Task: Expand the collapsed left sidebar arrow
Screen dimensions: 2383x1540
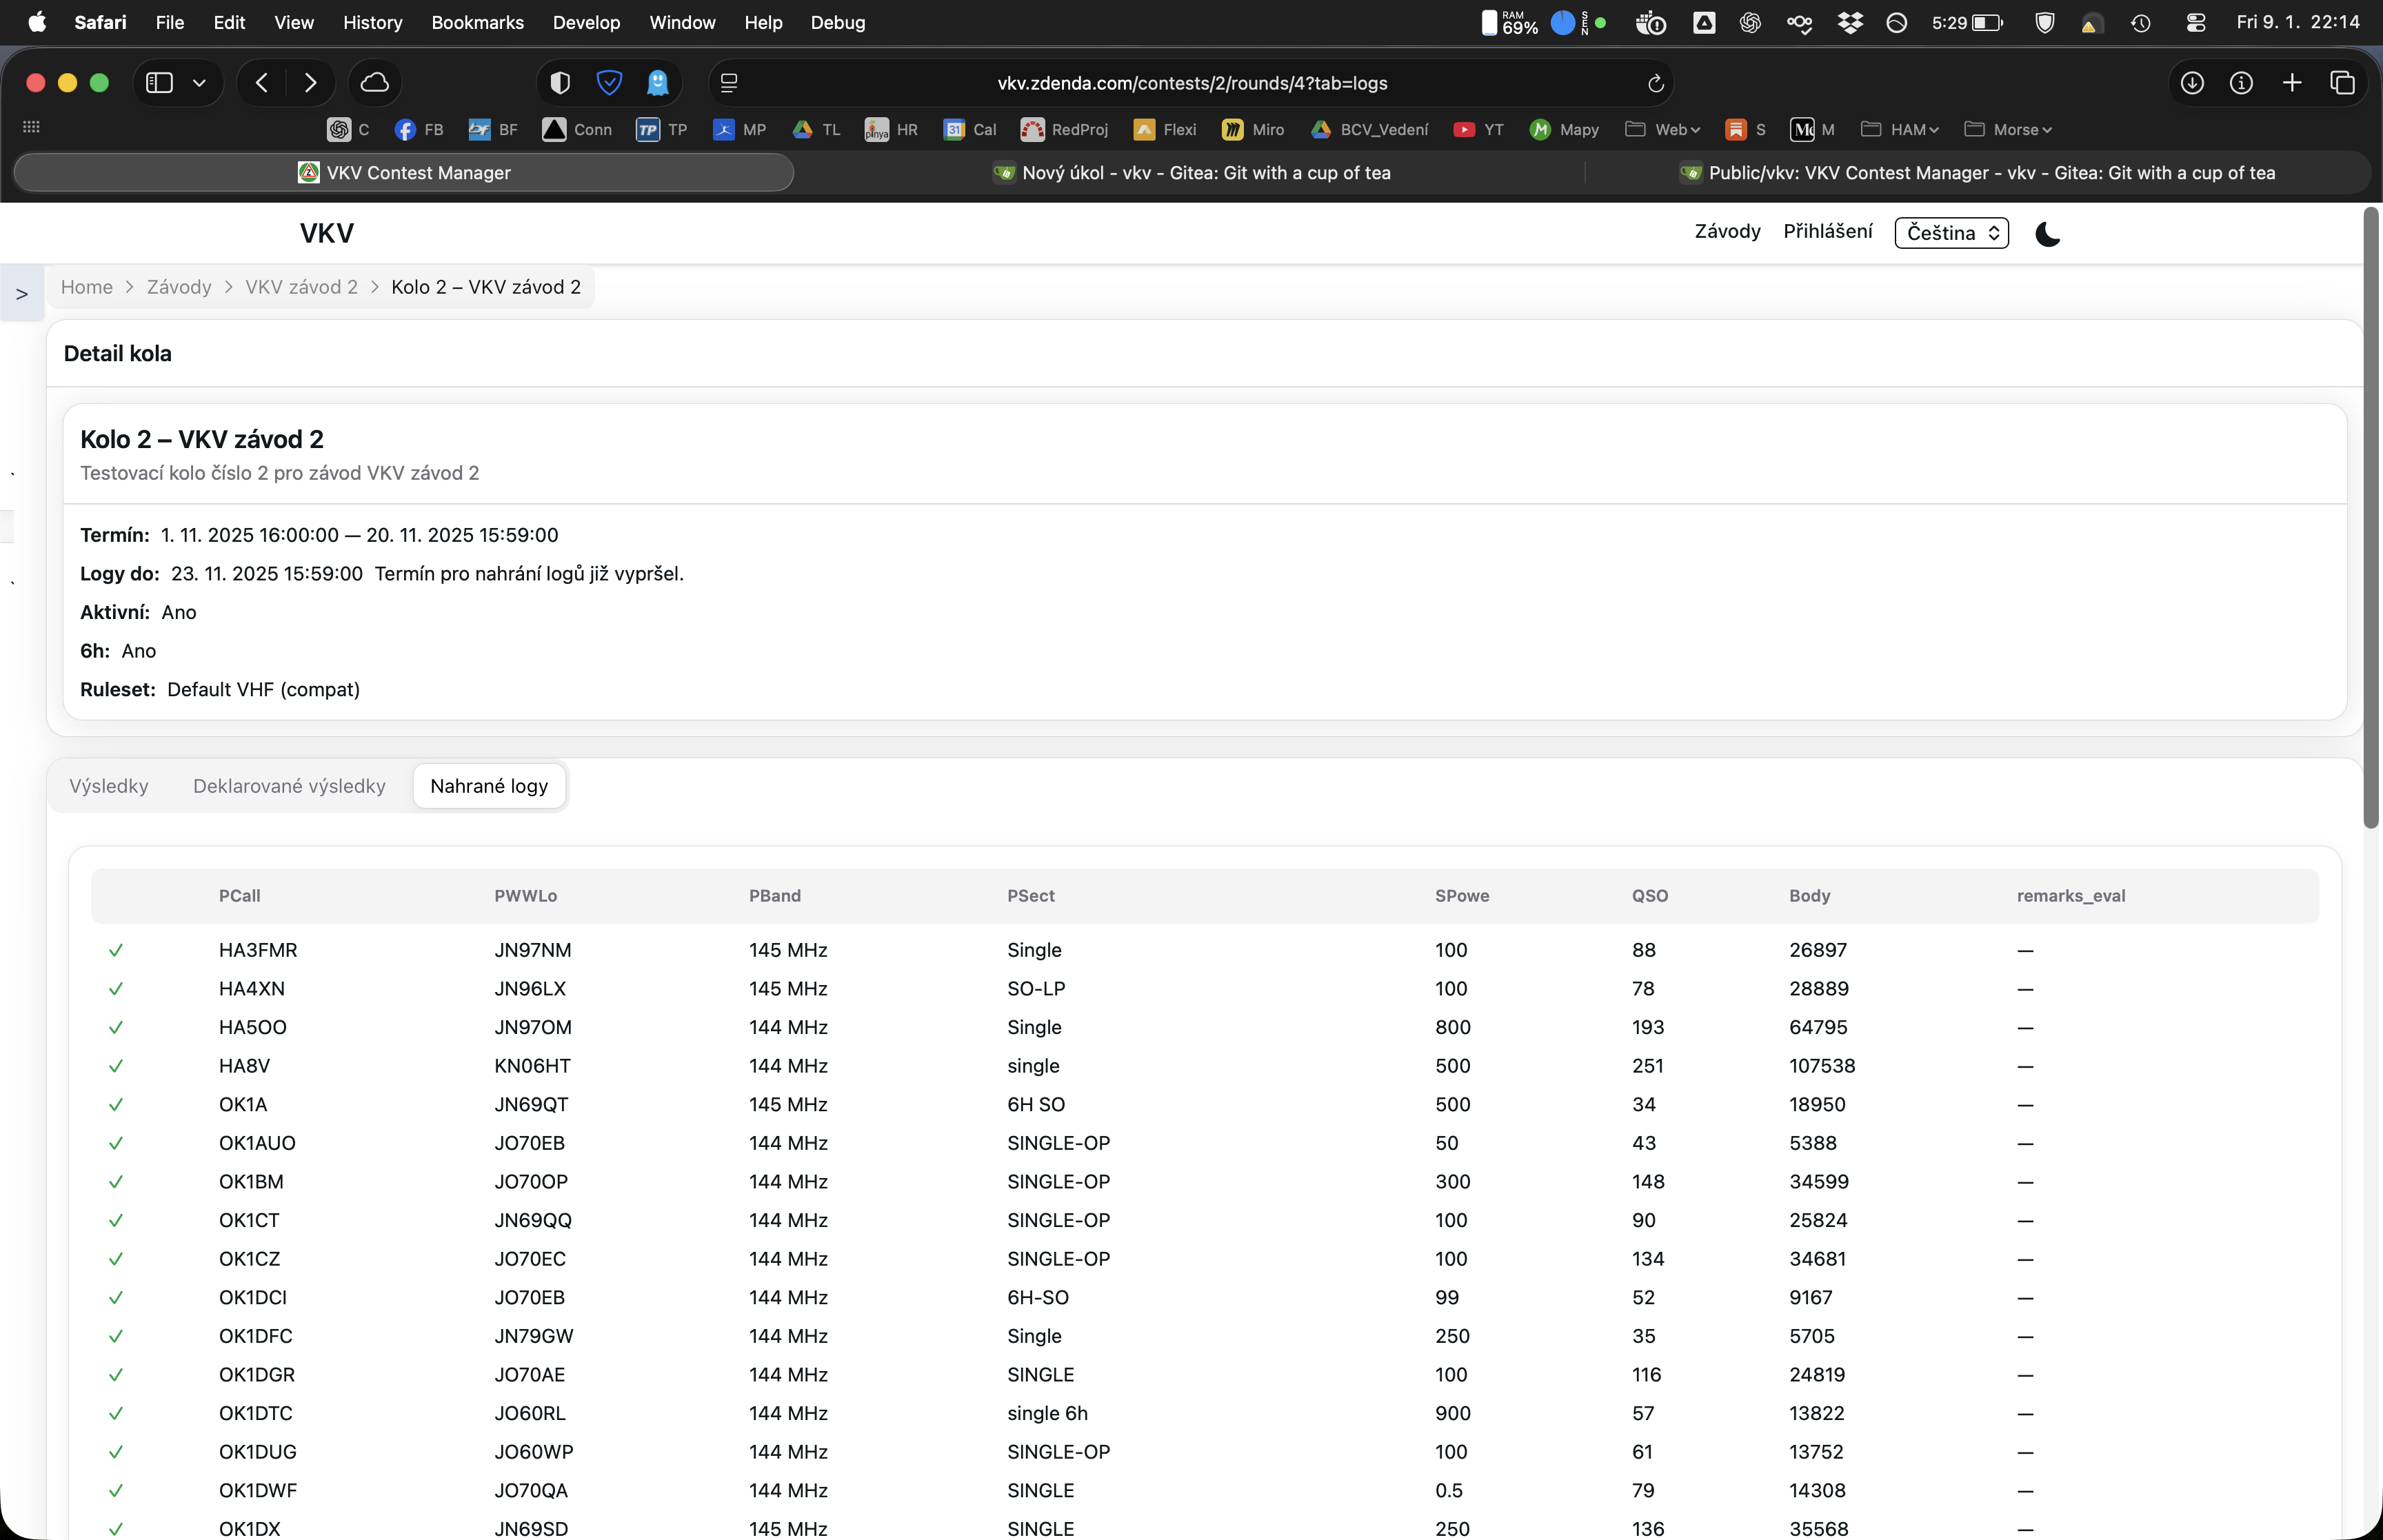Action: click(x=21, y=294)
